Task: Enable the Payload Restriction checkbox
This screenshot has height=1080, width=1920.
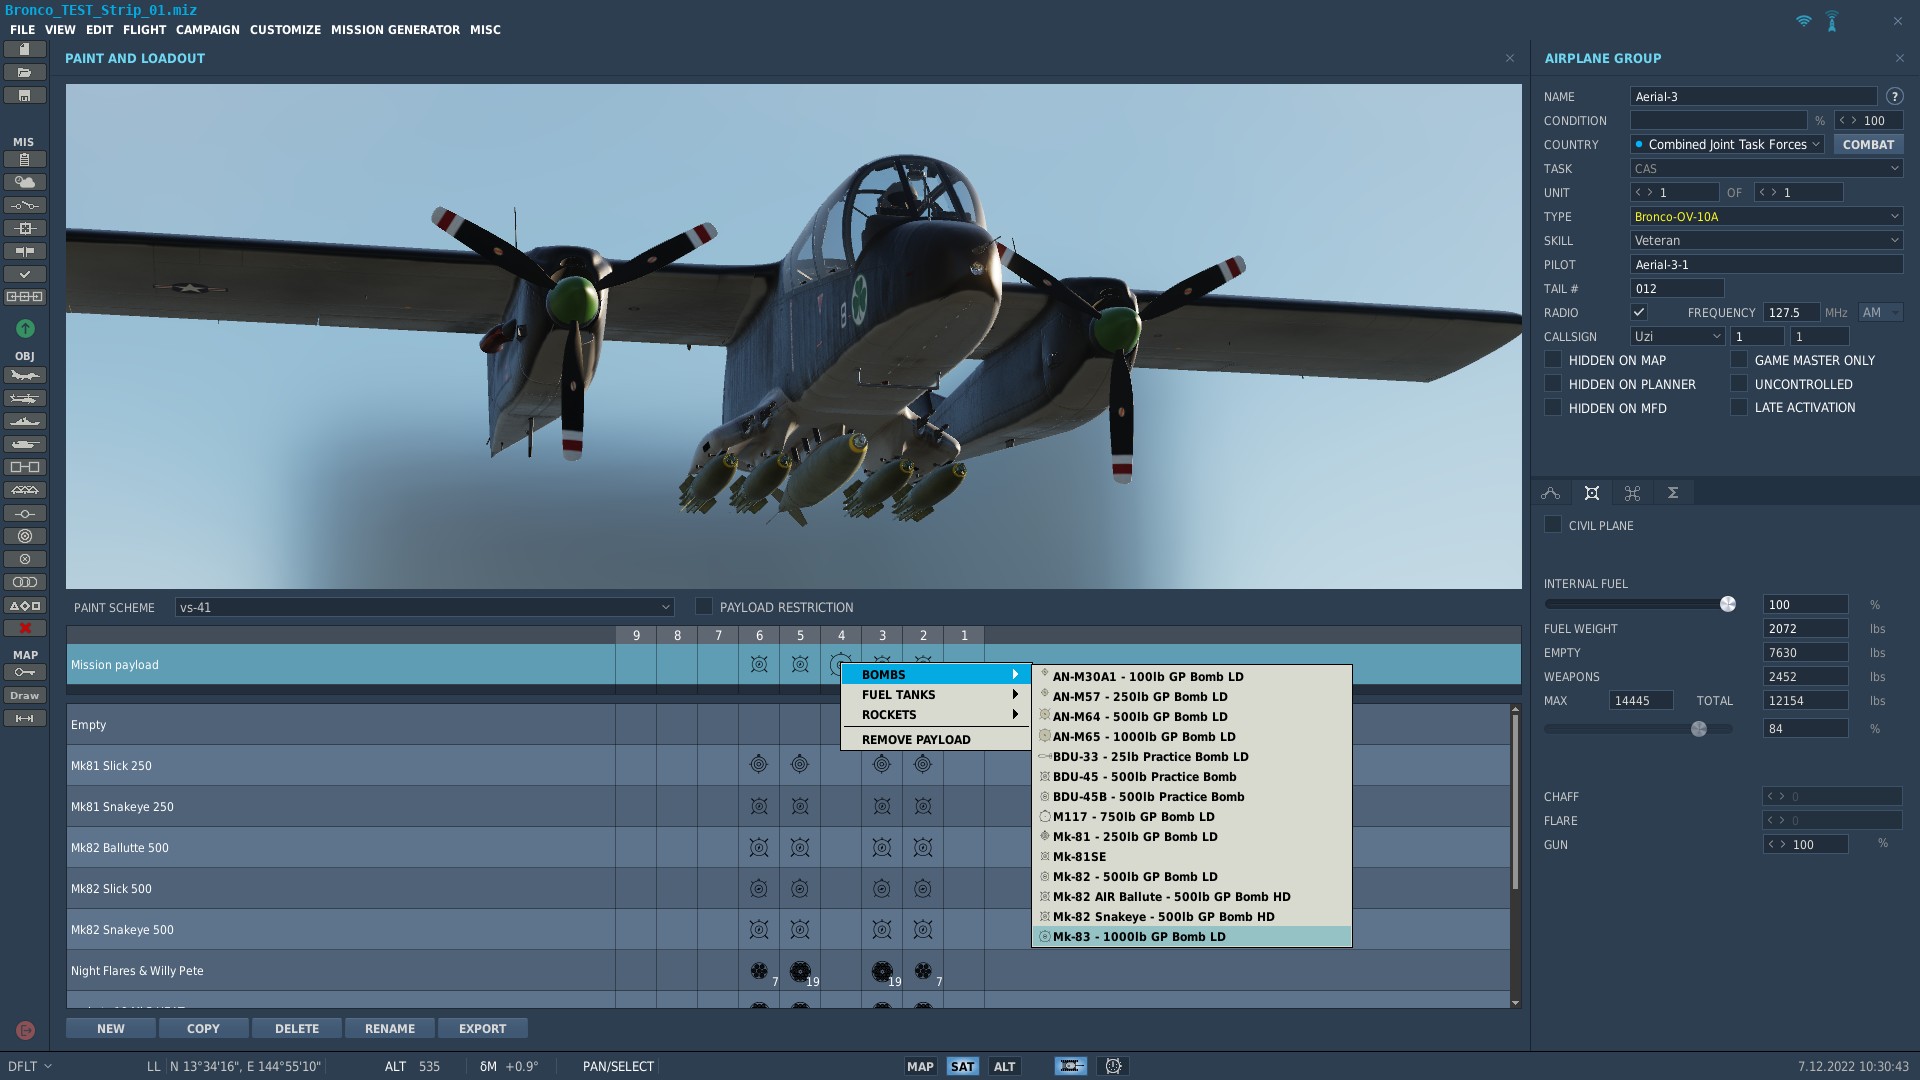Action: click(704, 607)
